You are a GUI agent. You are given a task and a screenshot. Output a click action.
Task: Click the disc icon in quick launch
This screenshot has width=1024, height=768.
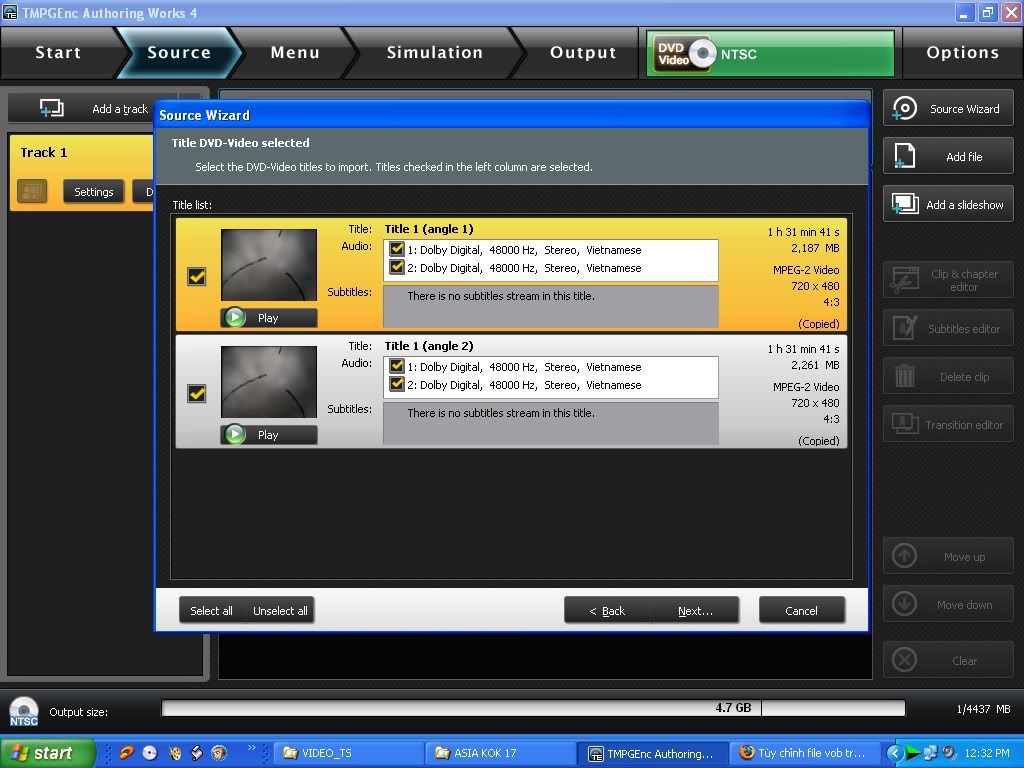coord(150,753)
